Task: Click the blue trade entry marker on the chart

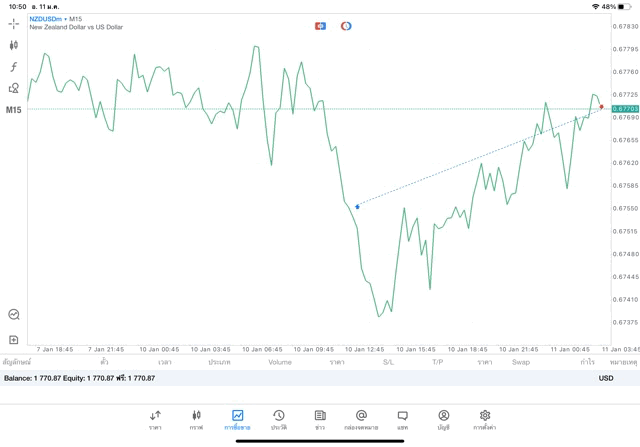Action: (x=357, y=206)
